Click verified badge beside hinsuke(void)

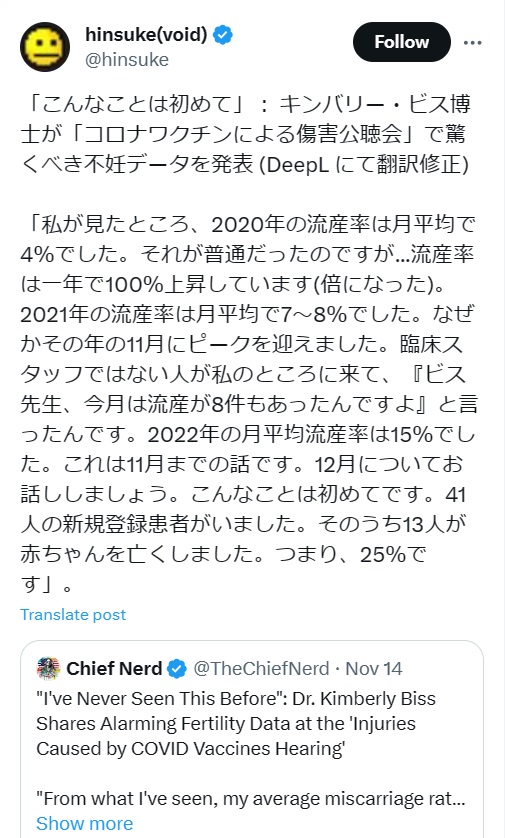pyautogui.click(x=222, y=35)
